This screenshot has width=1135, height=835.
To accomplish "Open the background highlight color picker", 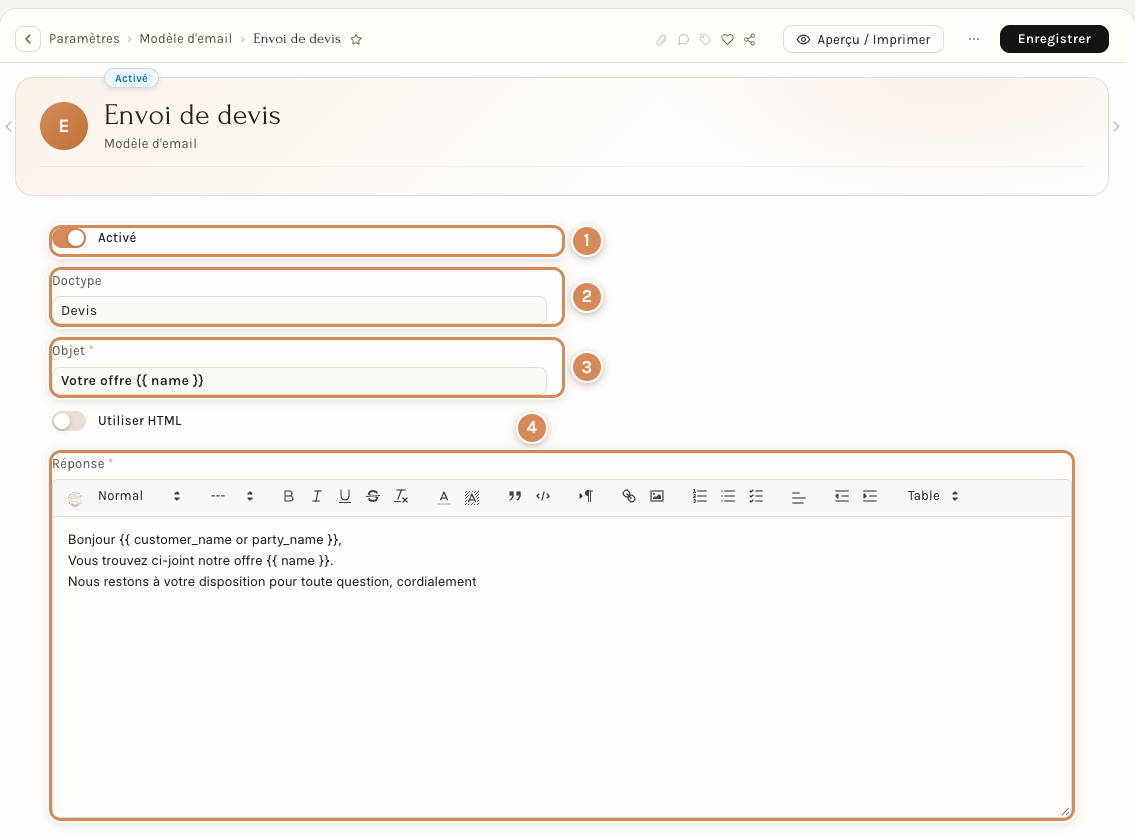I will click(472, 496).
